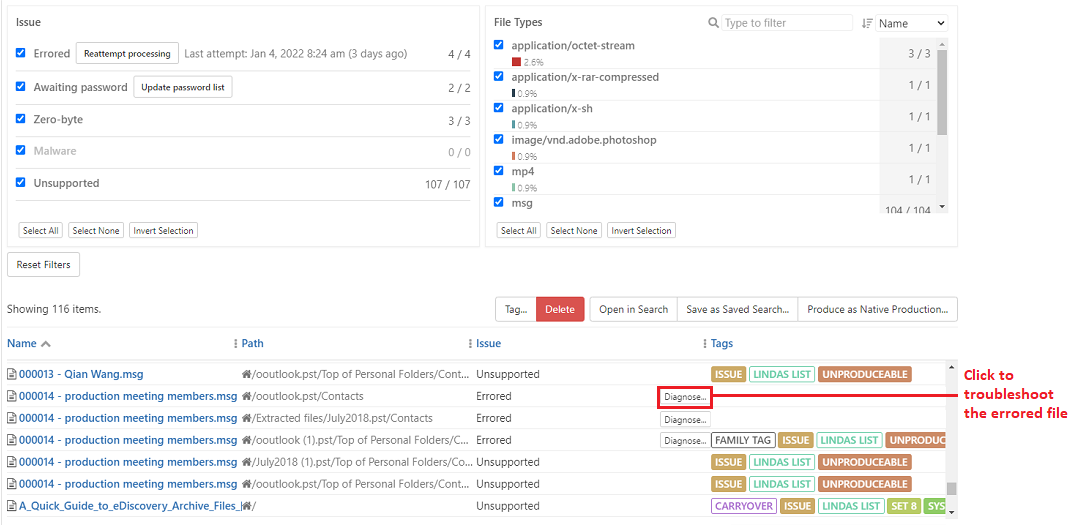The height and width of the screenshot is (525, 1083).
Task: Click Diagnose... for Extracted files/July2018.pst row
Action: point(685,419)
